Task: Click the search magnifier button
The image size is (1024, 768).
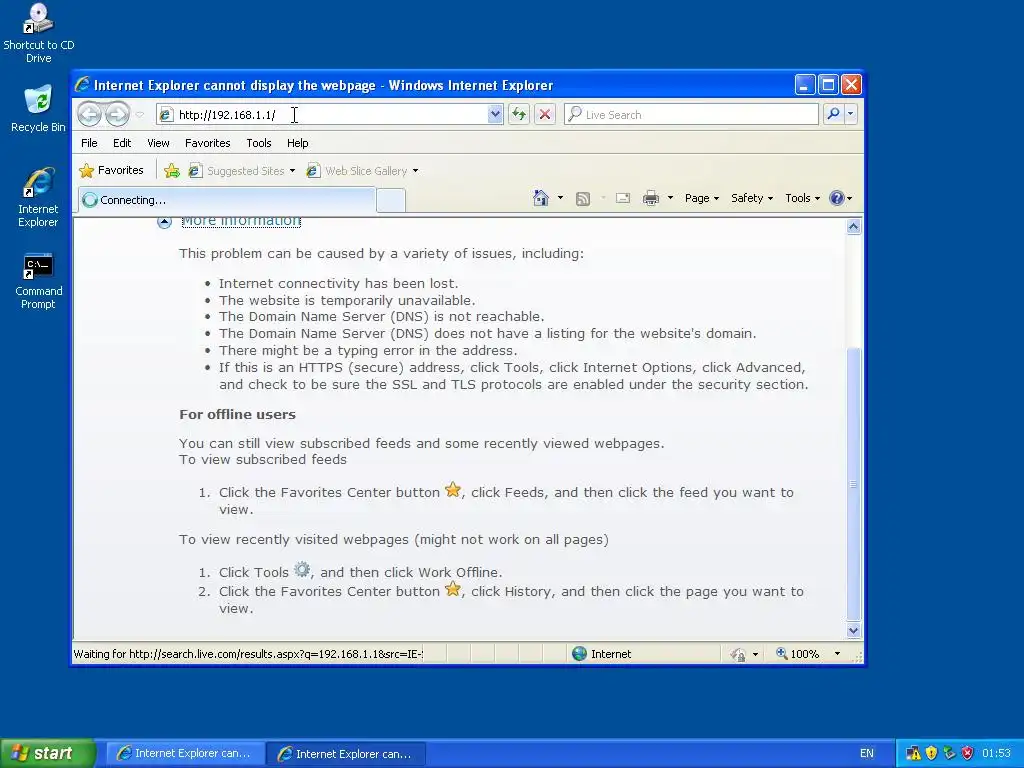Action: (x=833, y=114)
